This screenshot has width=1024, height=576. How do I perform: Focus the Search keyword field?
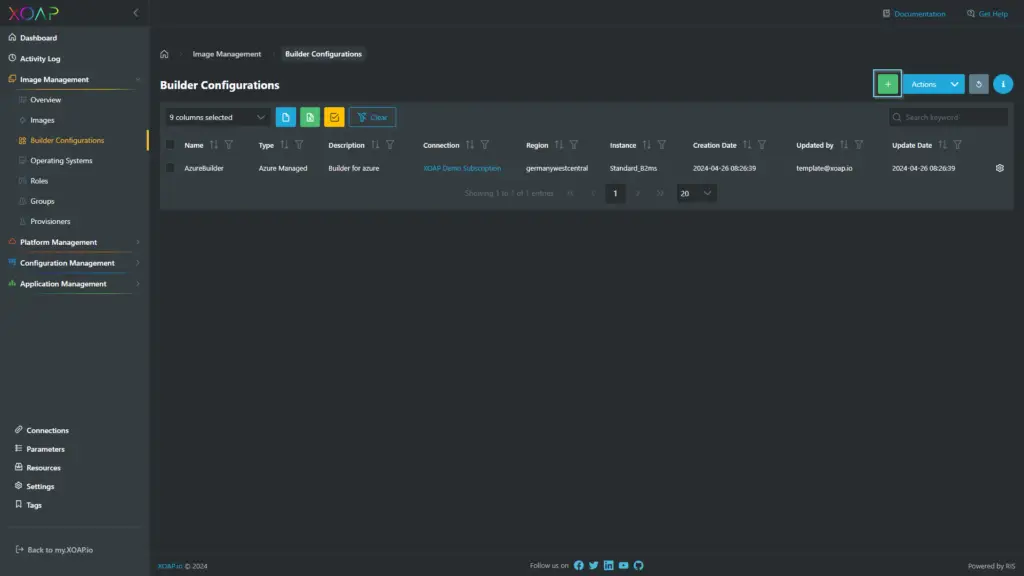click(948, 118)
